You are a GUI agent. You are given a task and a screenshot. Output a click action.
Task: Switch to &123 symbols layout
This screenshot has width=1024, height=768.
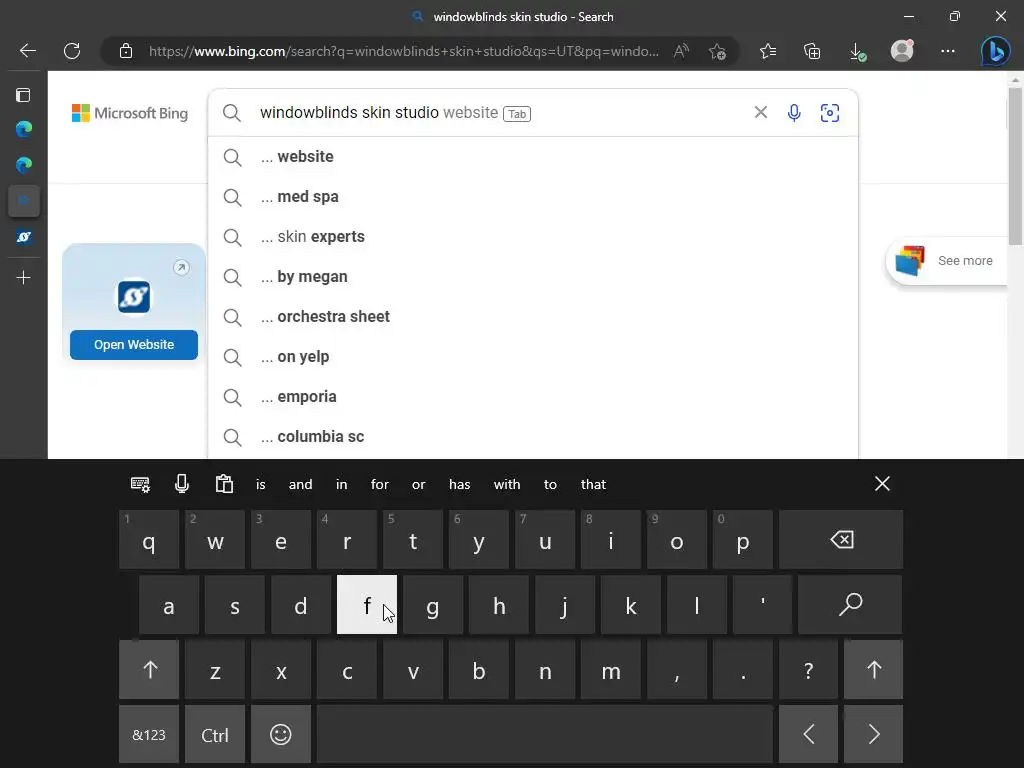149,735
